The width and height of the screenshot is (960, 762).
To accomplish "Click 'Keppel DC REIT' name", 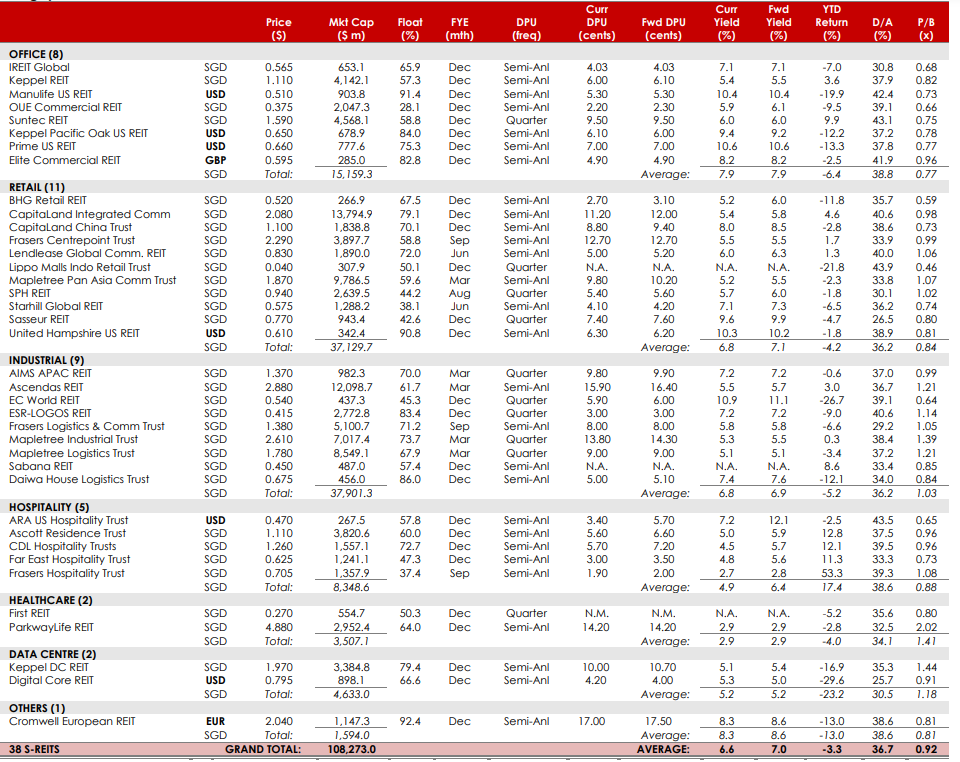I will click(48, 667).
